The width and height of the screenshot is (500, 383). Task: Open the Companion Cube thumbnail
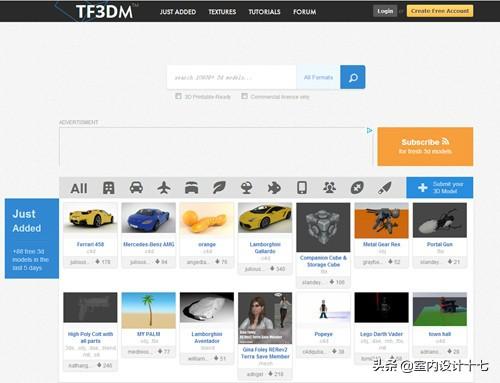(323, 227)
